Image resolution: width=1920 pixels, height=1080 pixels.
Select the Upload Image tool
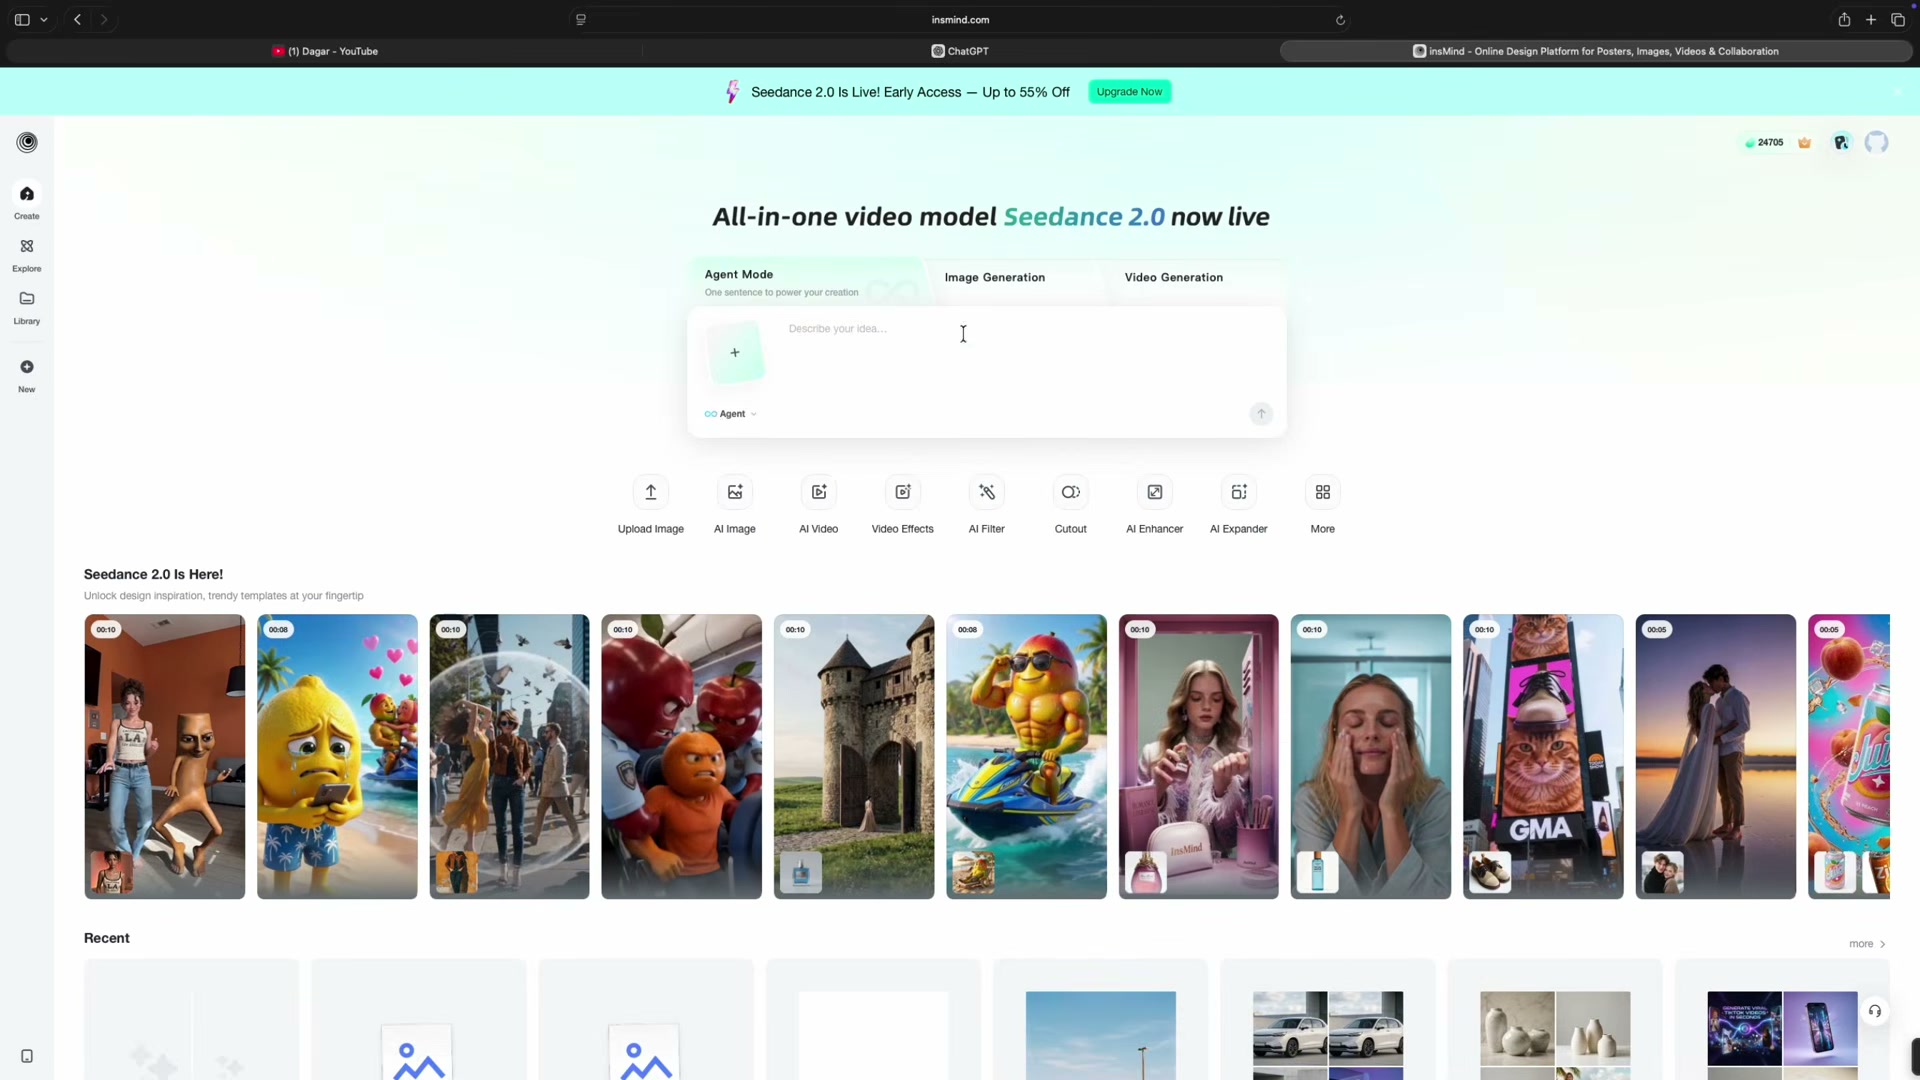coord(651,505)
